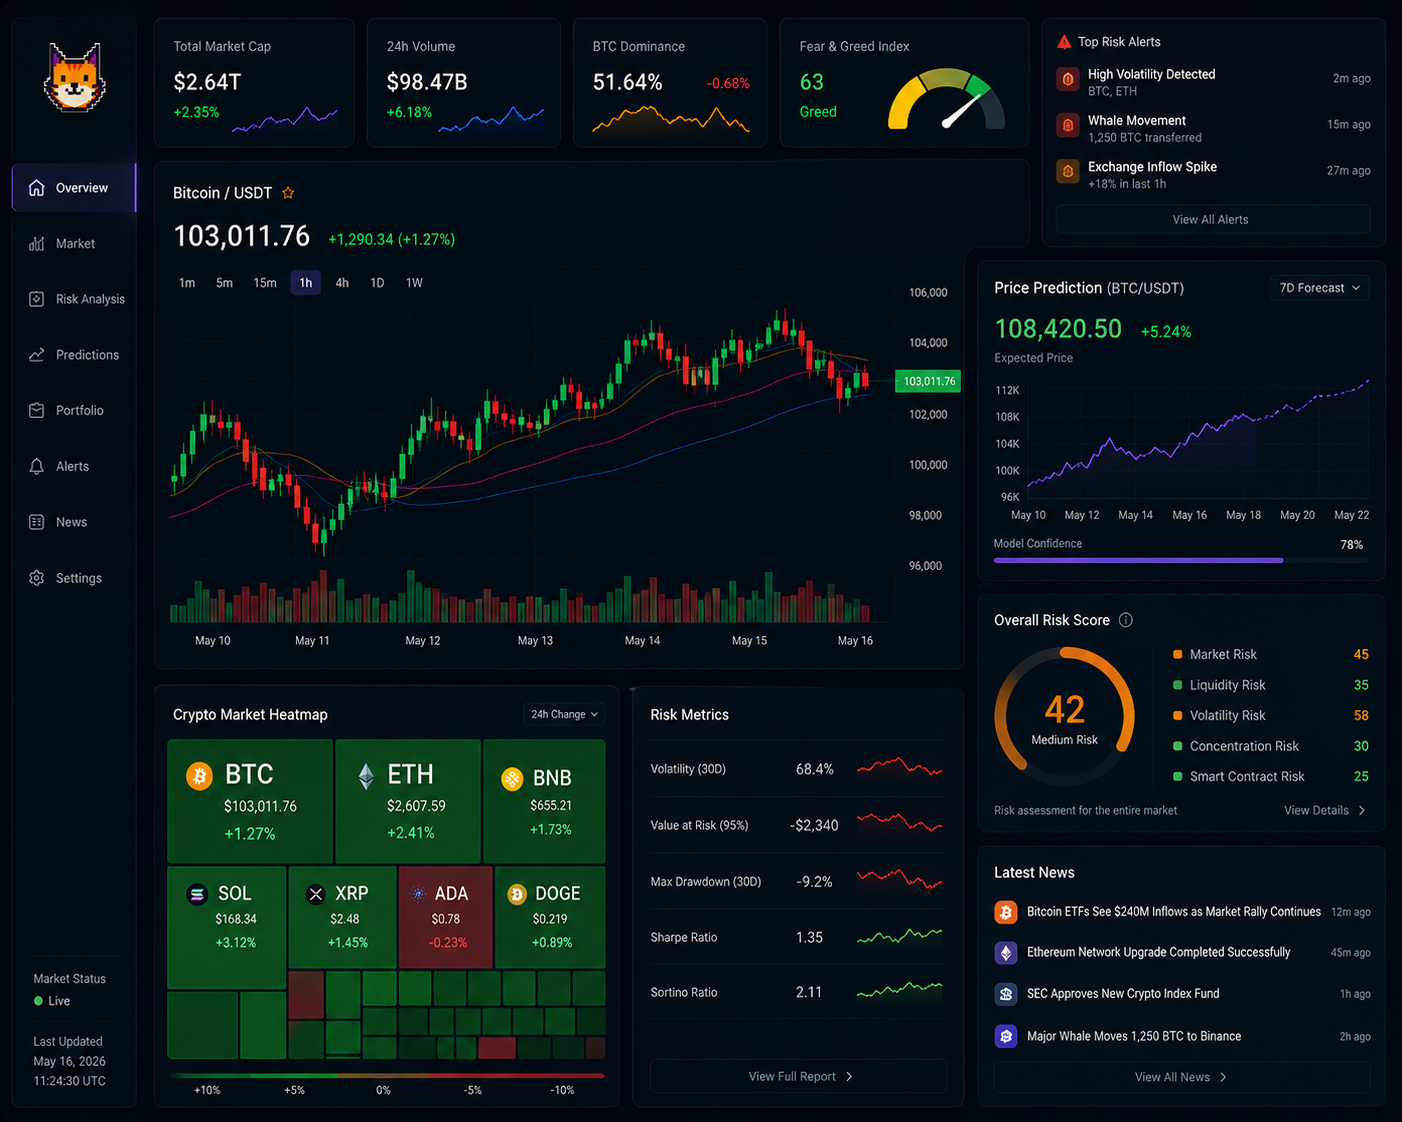Select the 1h chart timeframe
This screenshot has width=1402, height=1122.
[306, 283]
